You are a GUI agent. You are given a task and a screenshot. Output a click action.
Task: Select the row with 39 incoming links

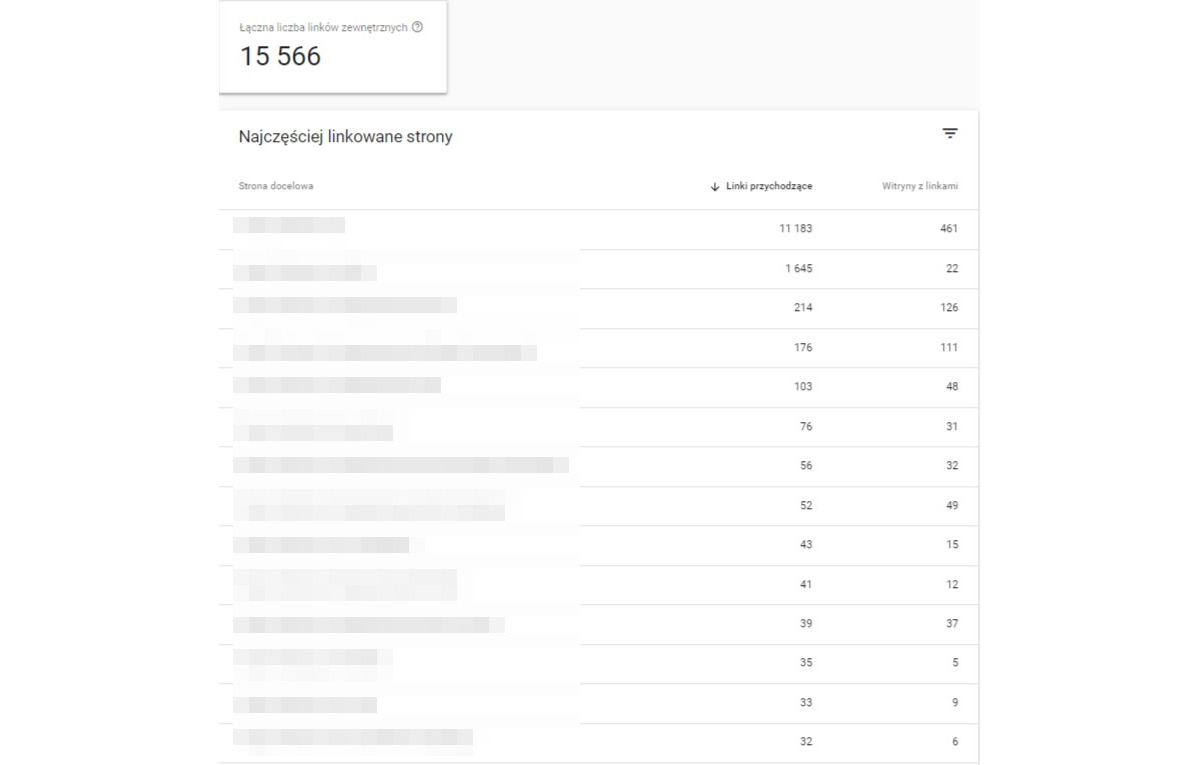point(598,624)
